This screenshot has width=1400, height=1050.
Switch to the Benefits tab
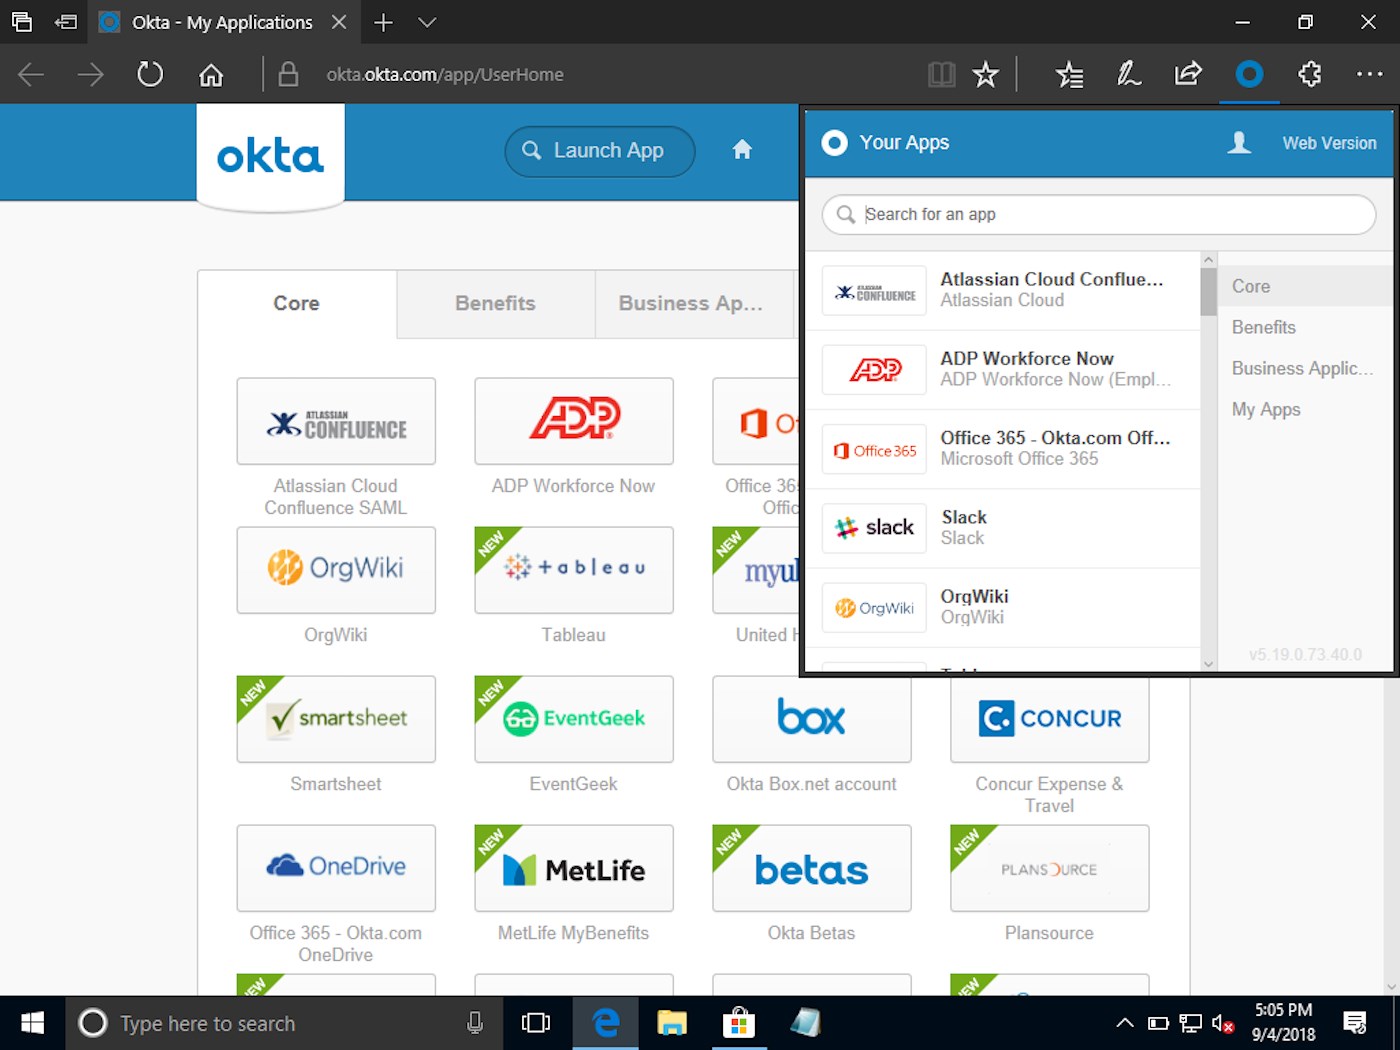tap(496, 304)
